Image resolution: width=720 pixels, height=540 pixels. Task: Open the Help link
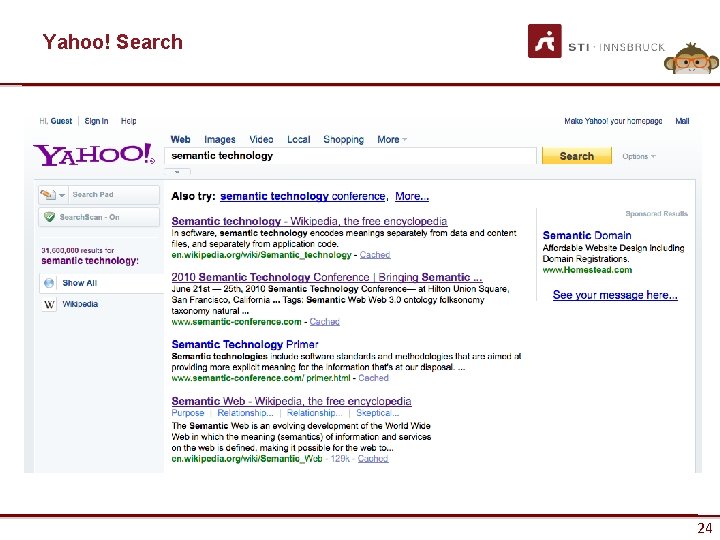(x=129, y=121)
